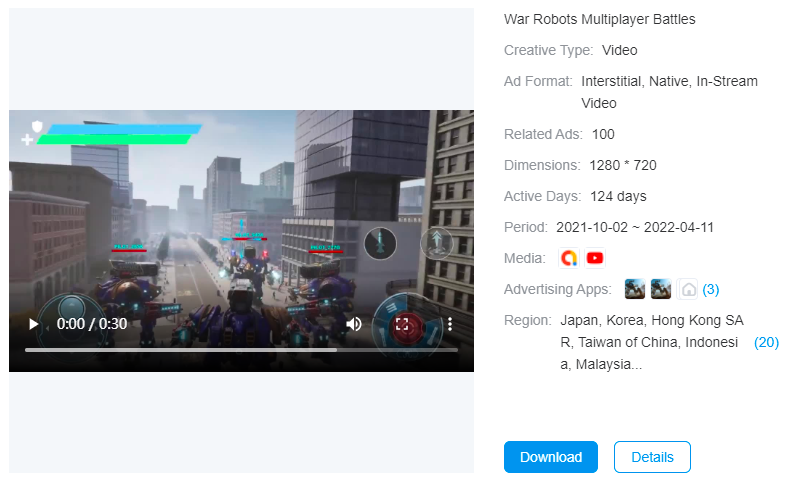Click the orange circular media network icon
Screen dimensions: 785x486
coord(569,258)
